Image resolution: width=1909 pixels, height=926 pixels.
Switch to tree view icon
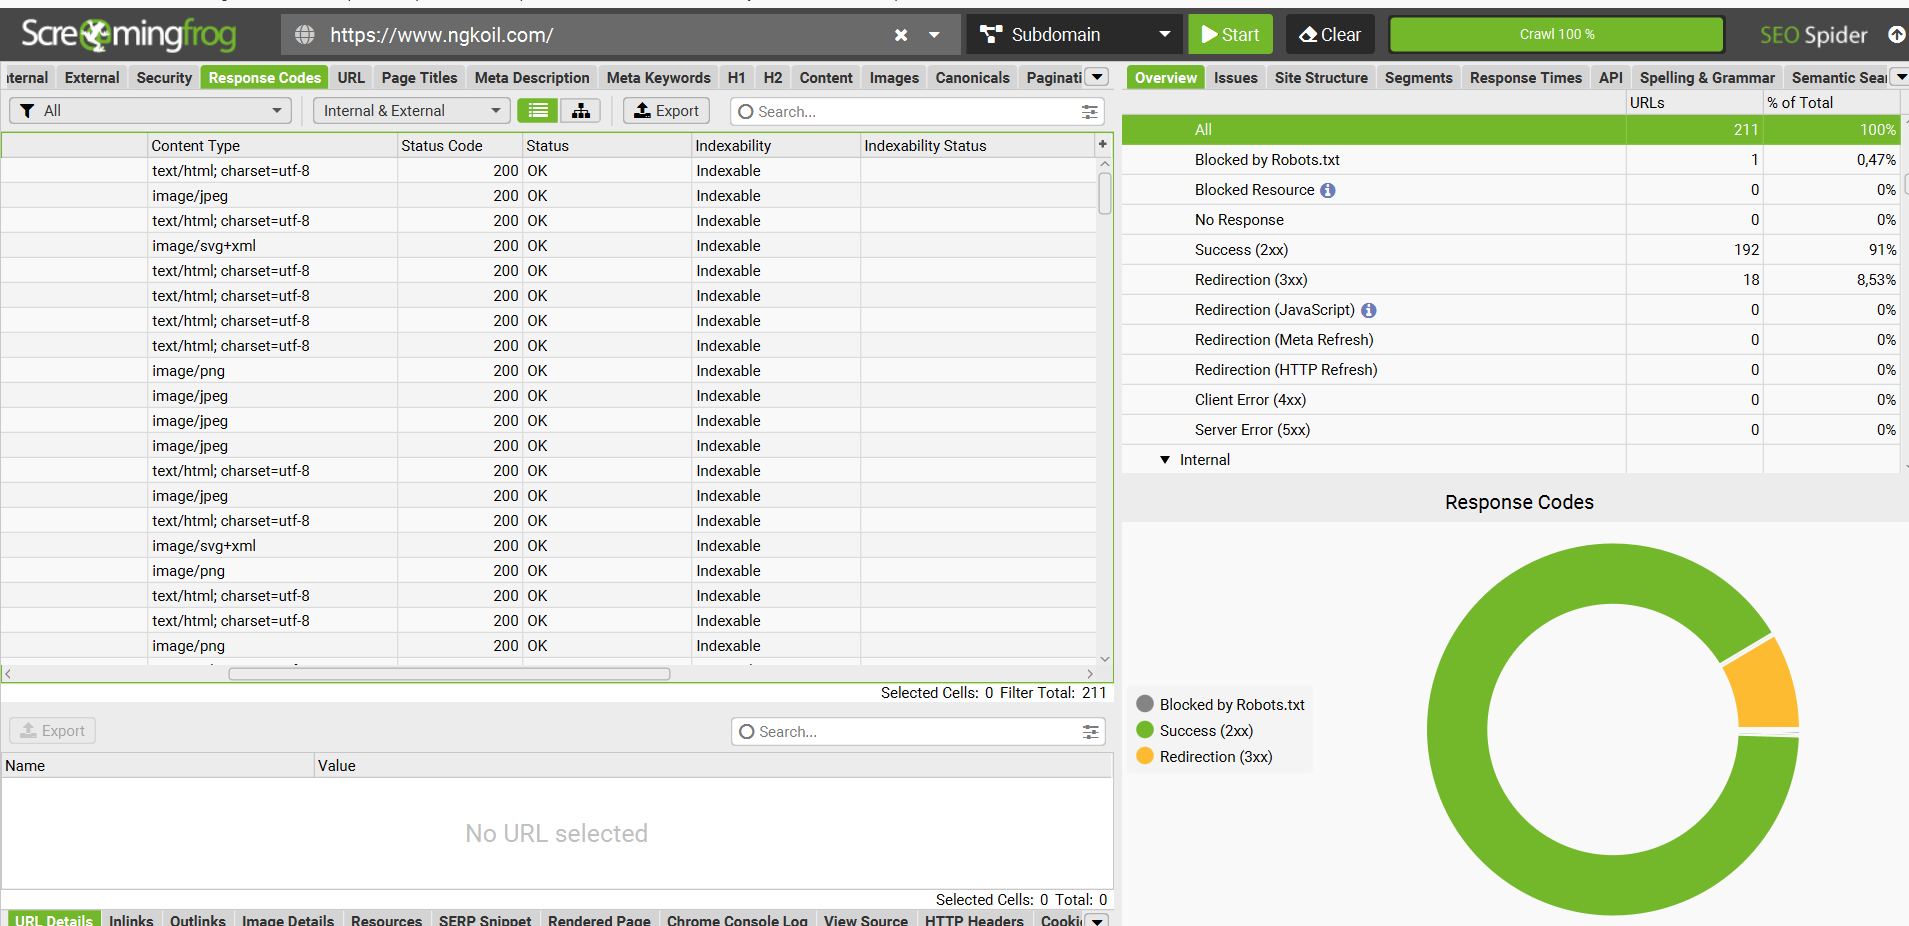(581, 110)
